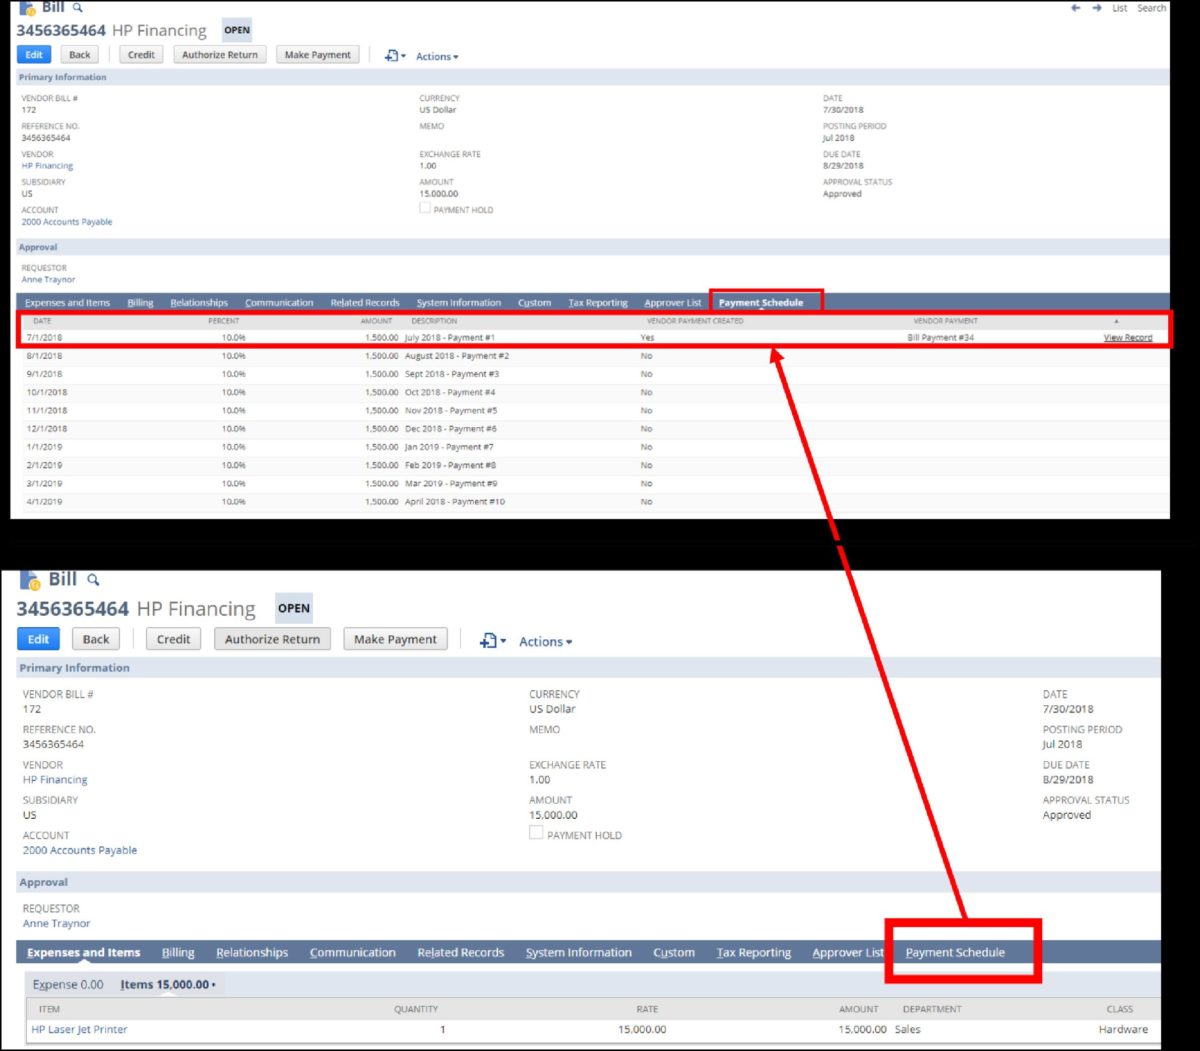Select the August 2018 - Payment #2 row
Image resolution: width=1200 pixels, height=1051 pixels.
457,356
